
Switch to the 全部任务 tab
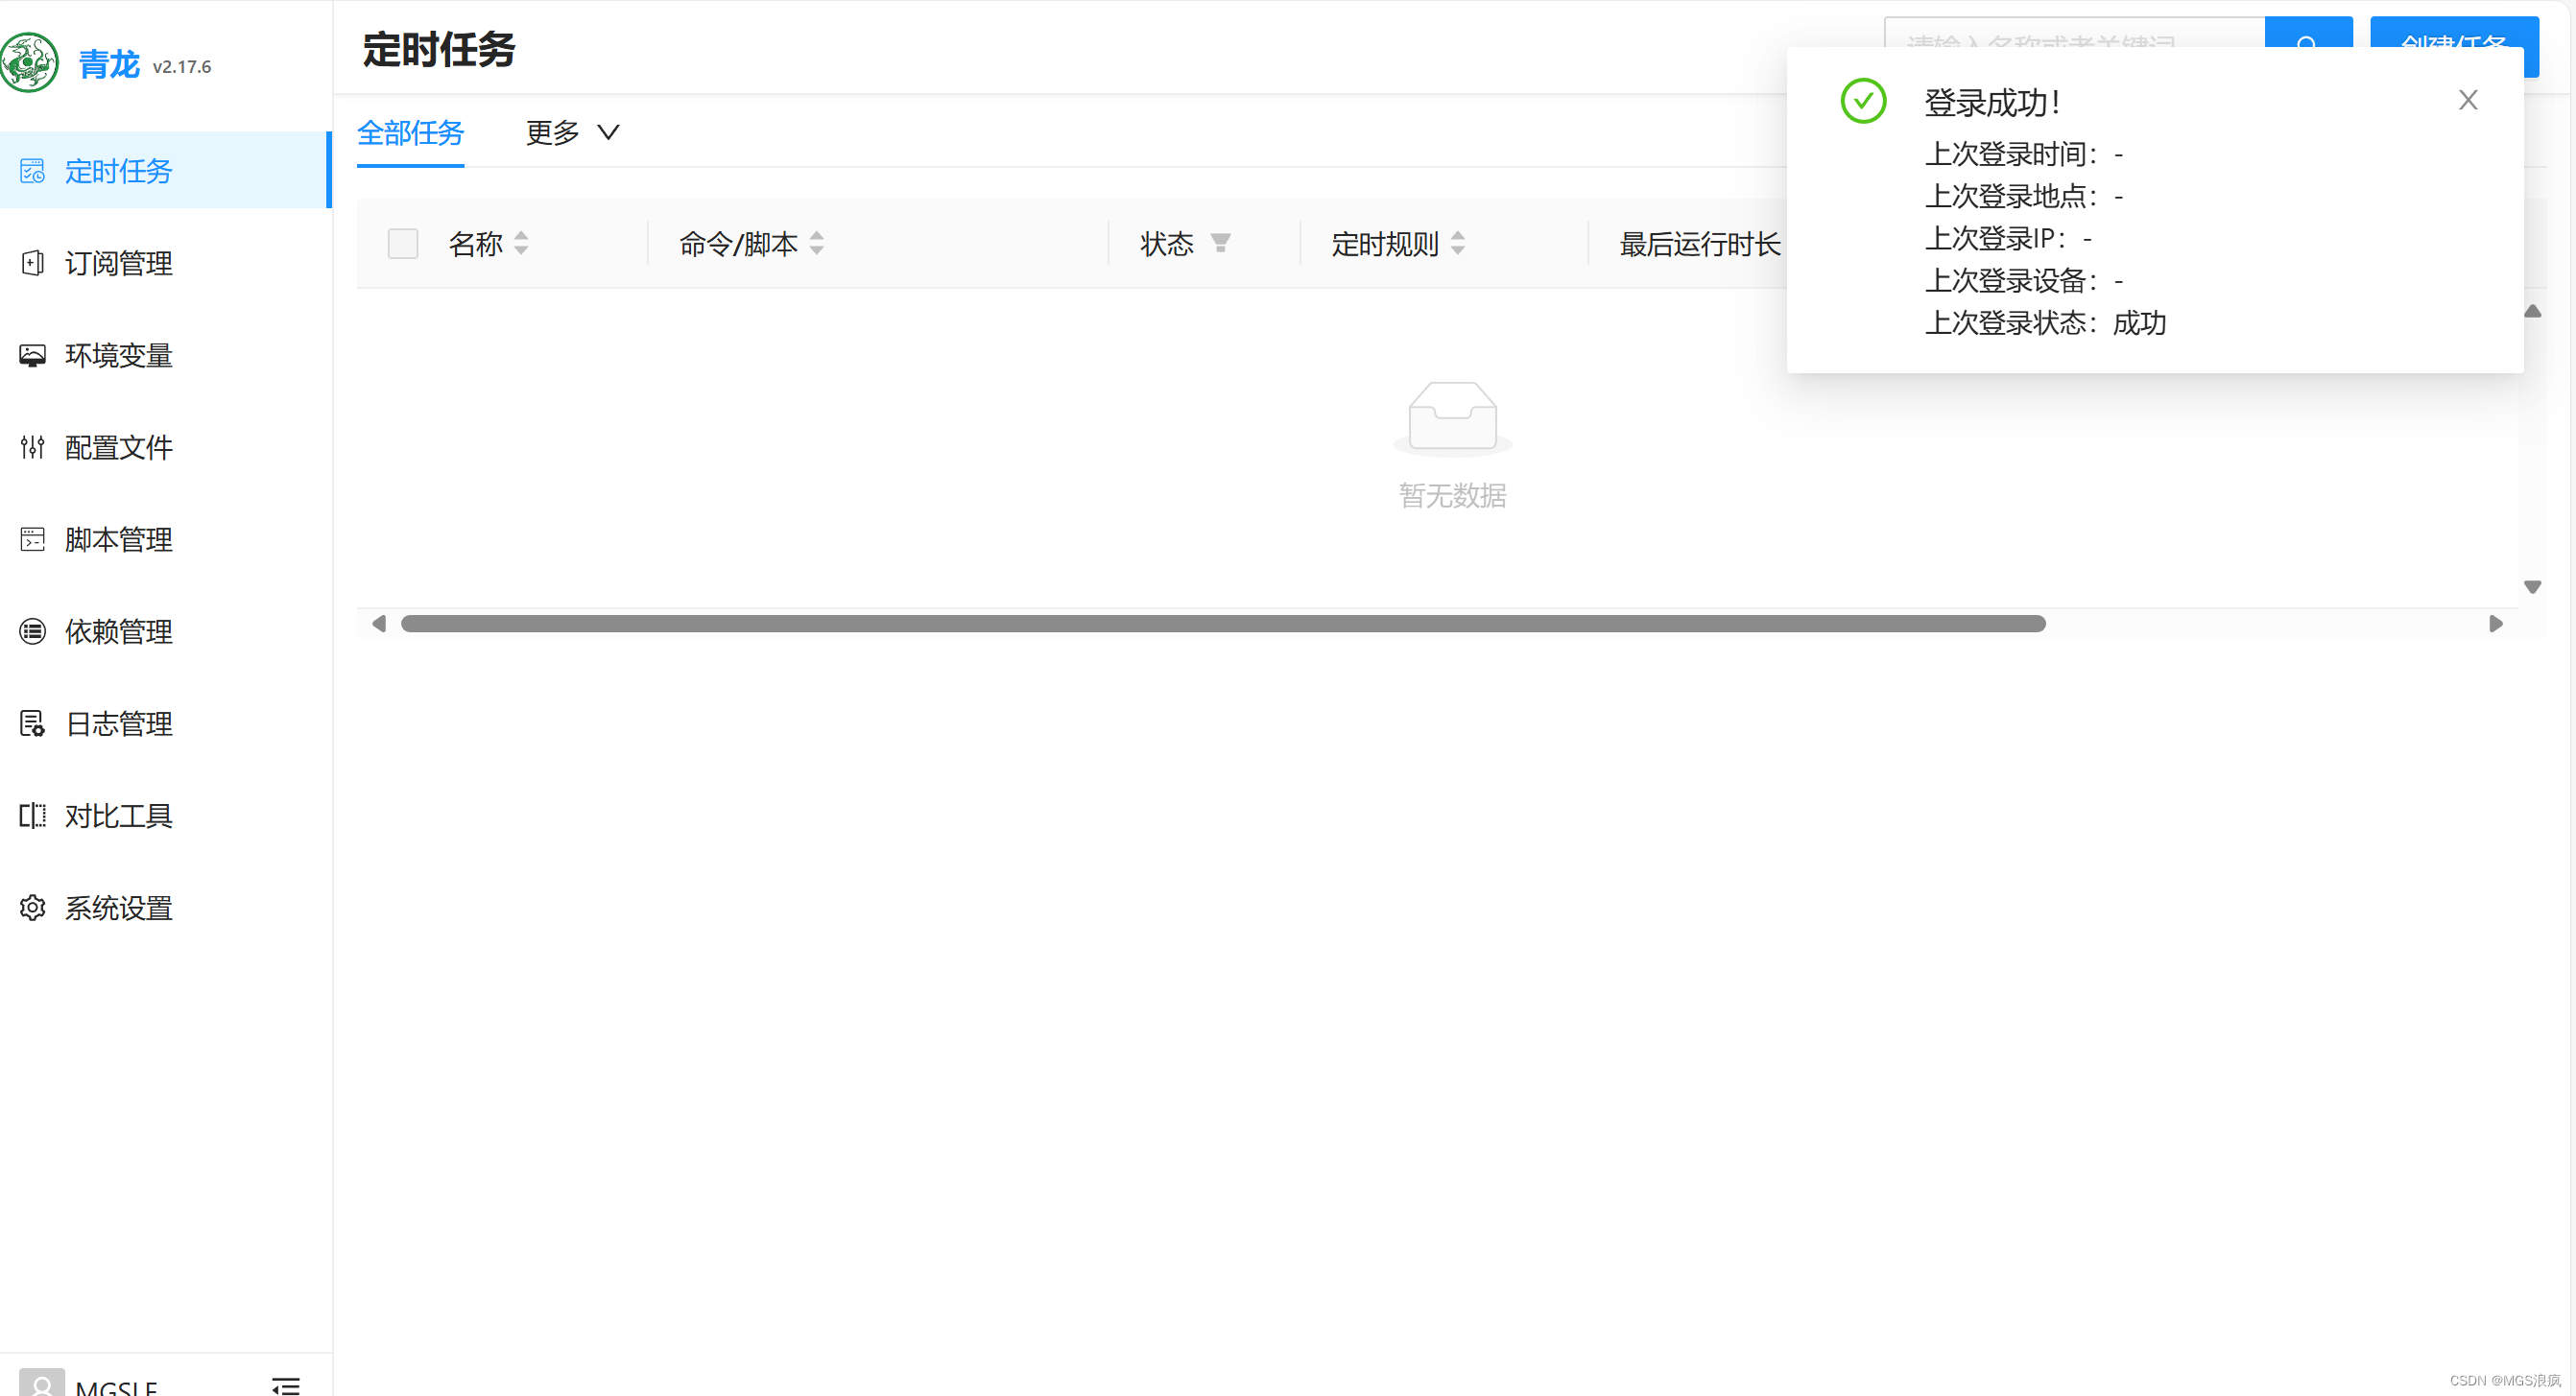(410, 132)
